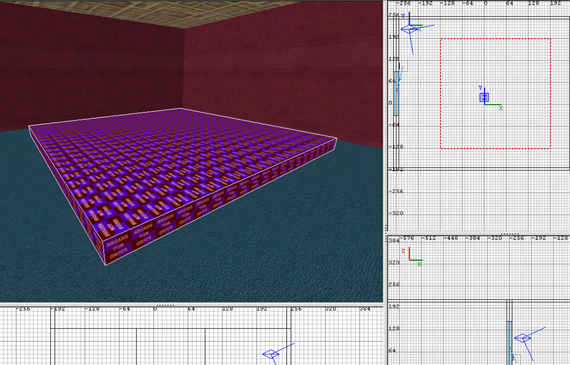The width and height of the screenshot is (570, 365).
Task: Click the green X axis line at the origin
Action: pos(493,105)
